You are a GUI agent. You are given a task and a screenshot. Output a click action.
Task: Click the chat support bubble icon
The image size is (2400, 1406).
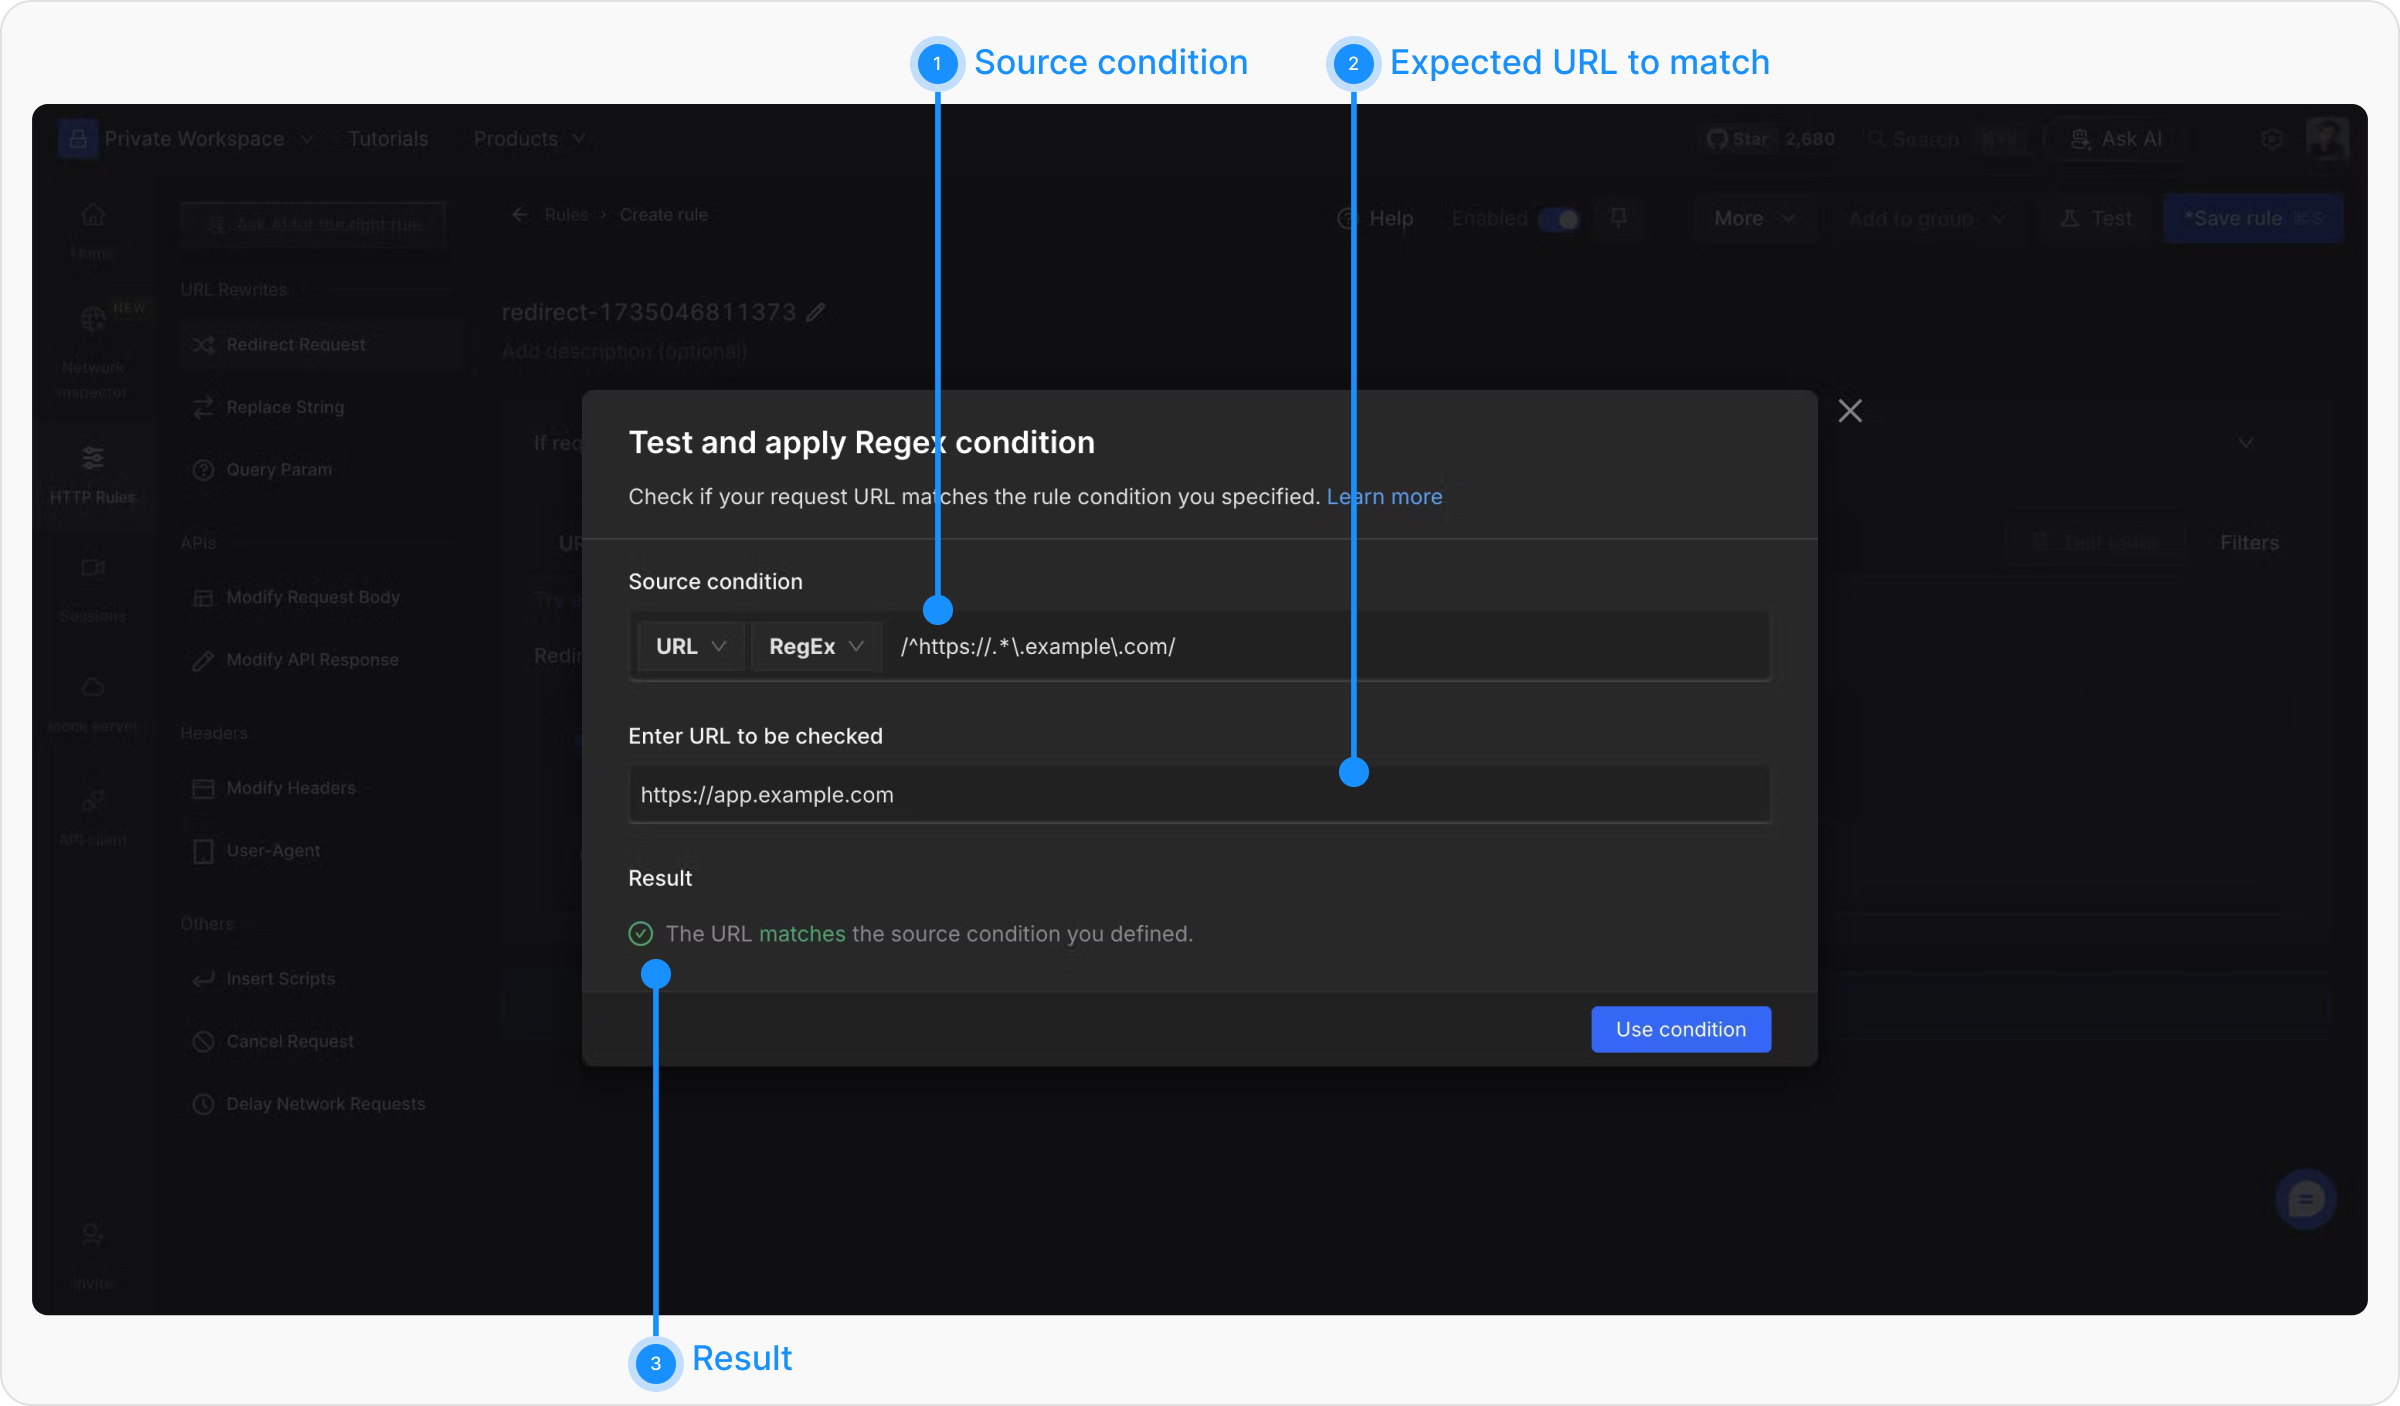tap(2305, 1198)
